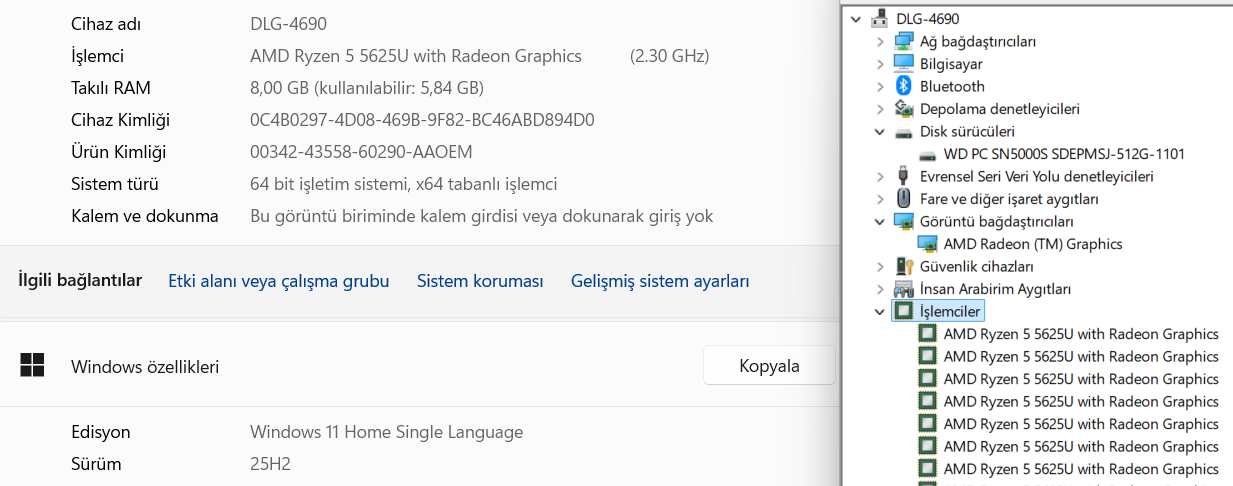This screenshot has width=1233, height=486.
Task: Open the Gelişmiş sistem ayarları link
Action: pos(660,281)
